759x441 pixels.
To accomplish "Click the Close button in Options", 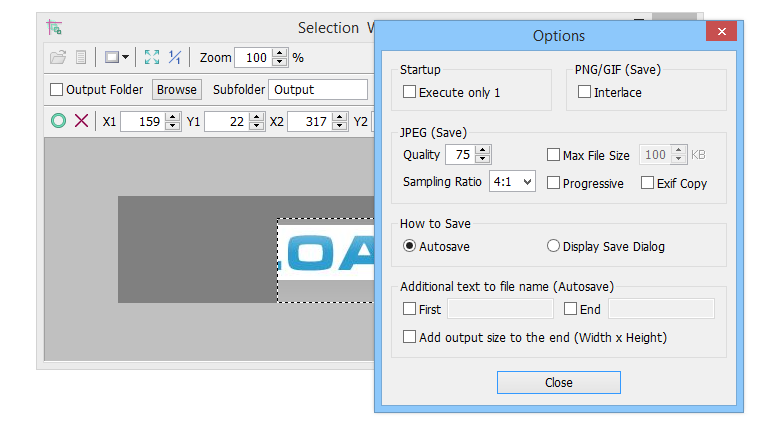I will pos(558,383).
